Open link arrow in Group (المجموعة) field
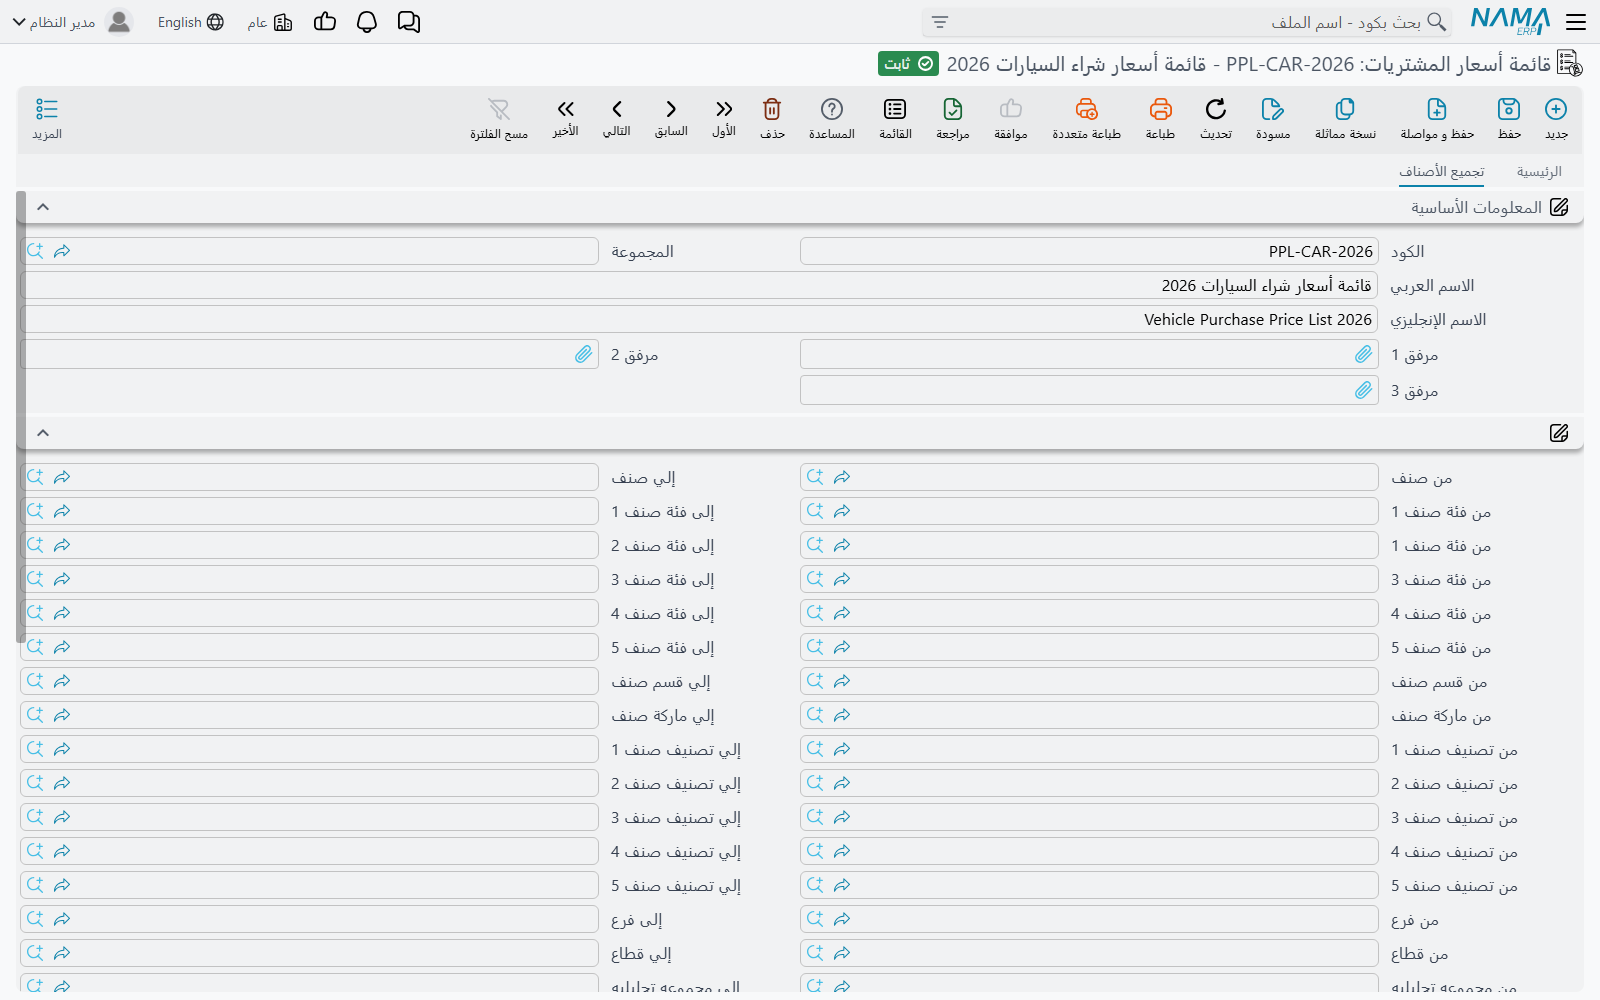Image resolution: width=1600 pixels, height=1000 pixels. (62, 251)
